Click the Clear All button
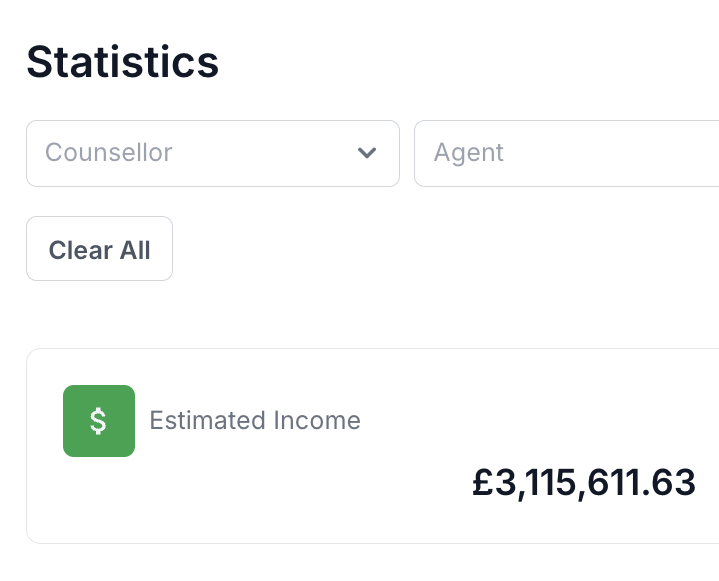The height and width of the screenshot is (581, 719). click(x=100, y=249)
